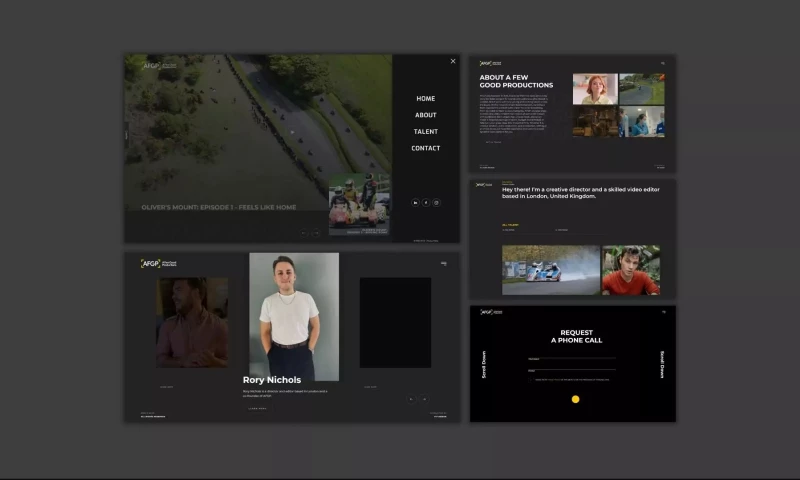Screen dimensions: 800x480
Task: Click the blonde woman thumbnail on About page
Action: coord(594,89)
